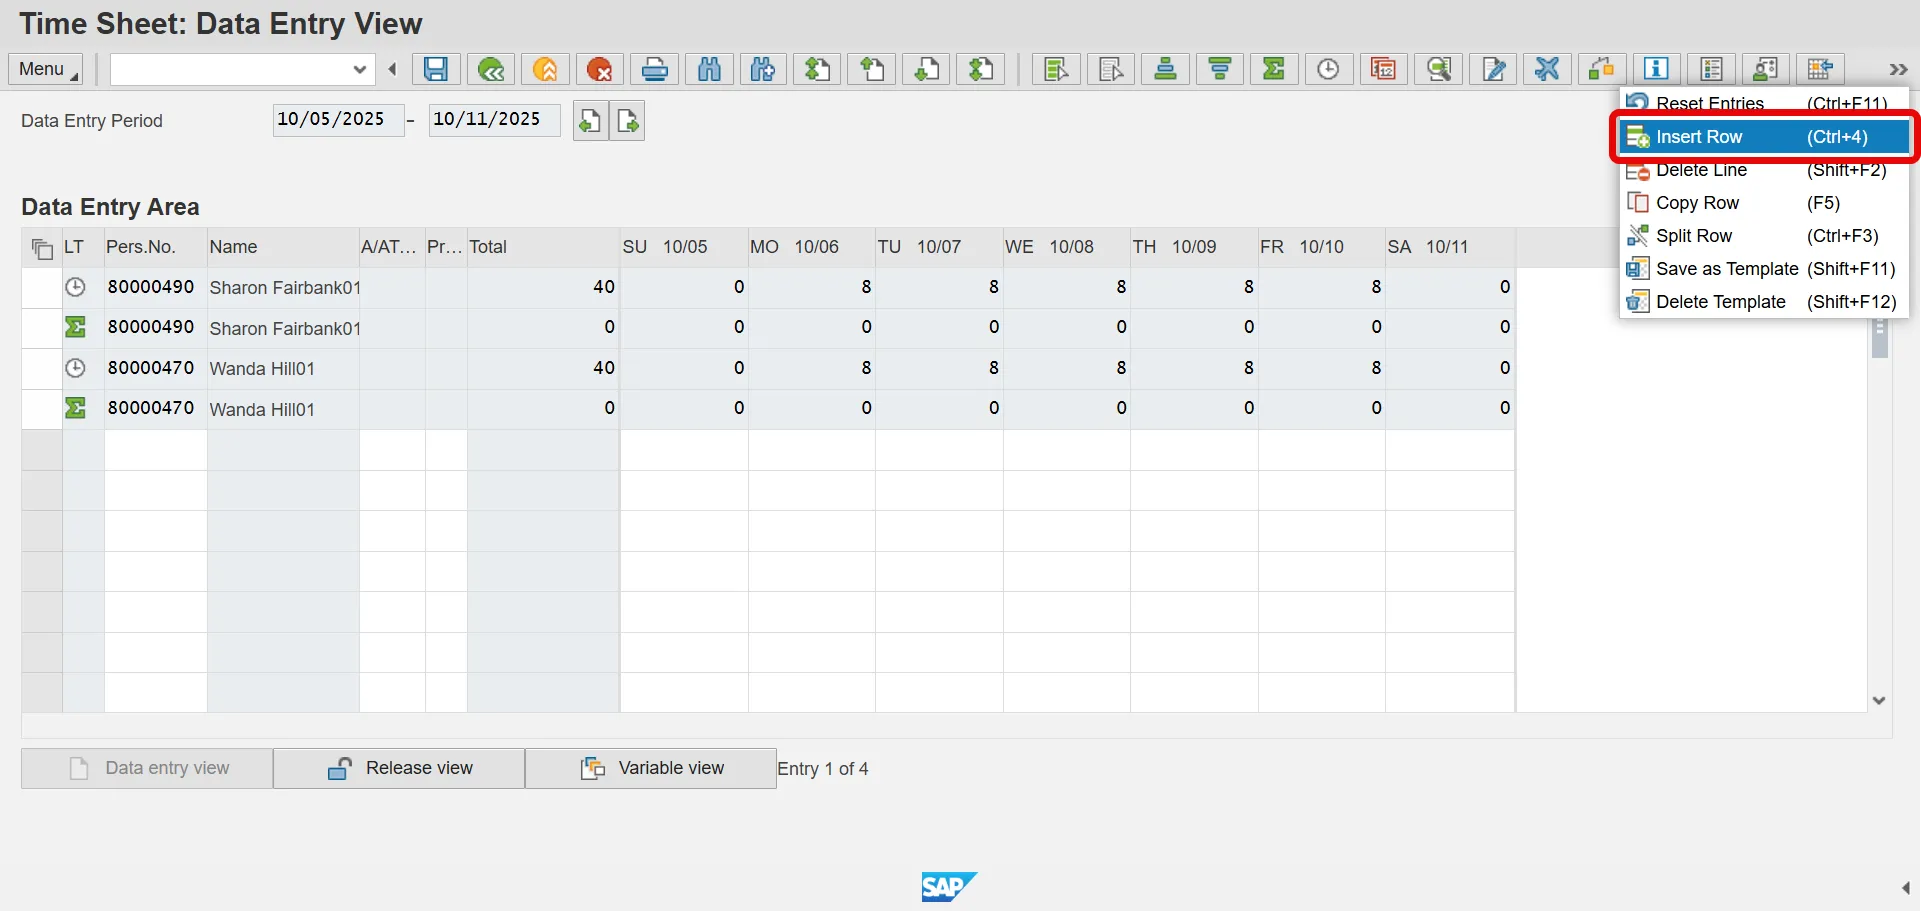1921x911 pixels.
Task: Click the select-all icon in table header corner
Action: [42, 248]
